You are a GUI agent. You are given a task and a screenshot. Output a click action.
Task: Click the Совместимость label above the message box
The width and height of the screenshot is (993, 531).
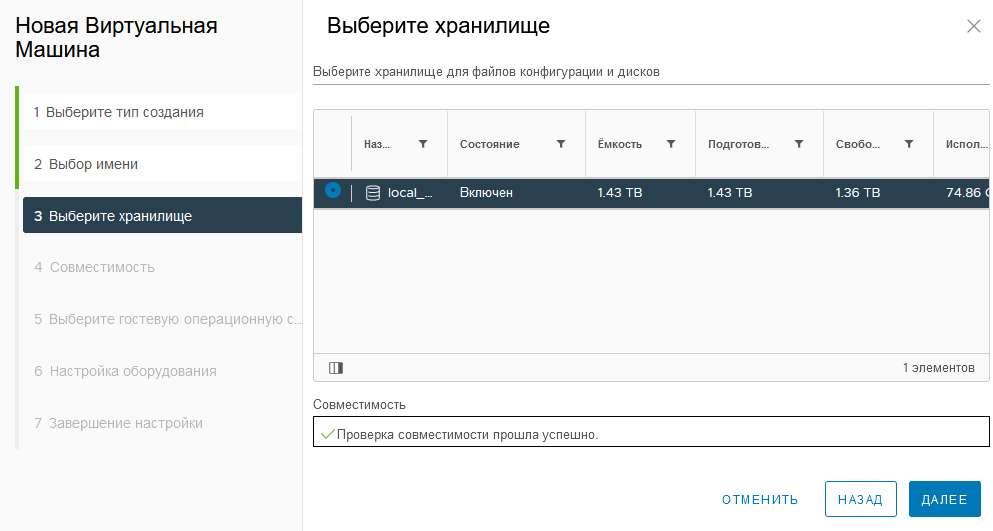pos(359,404)
